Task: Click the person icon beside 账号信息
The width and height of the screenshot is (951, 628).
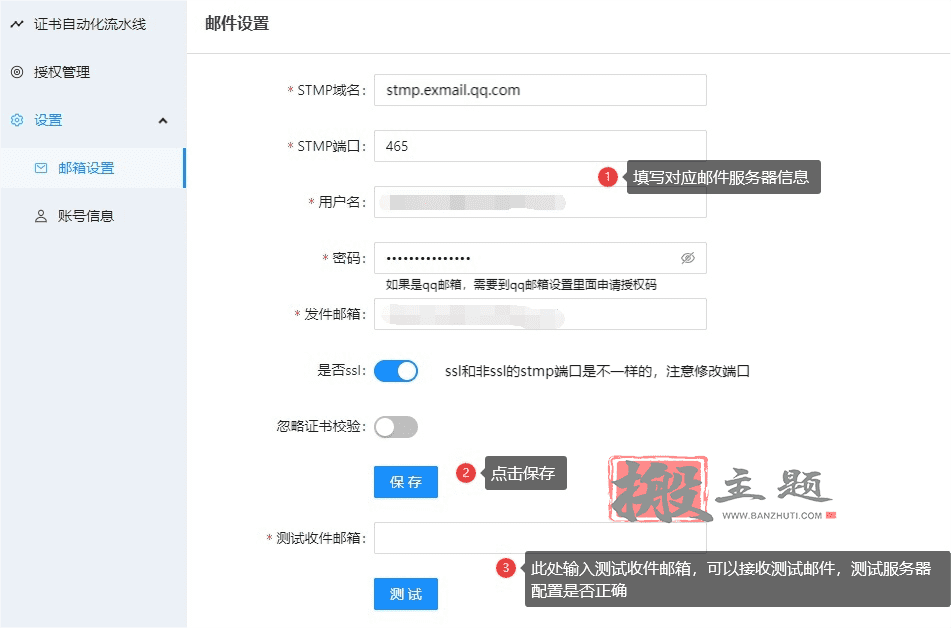Action: tap(41, 216)
